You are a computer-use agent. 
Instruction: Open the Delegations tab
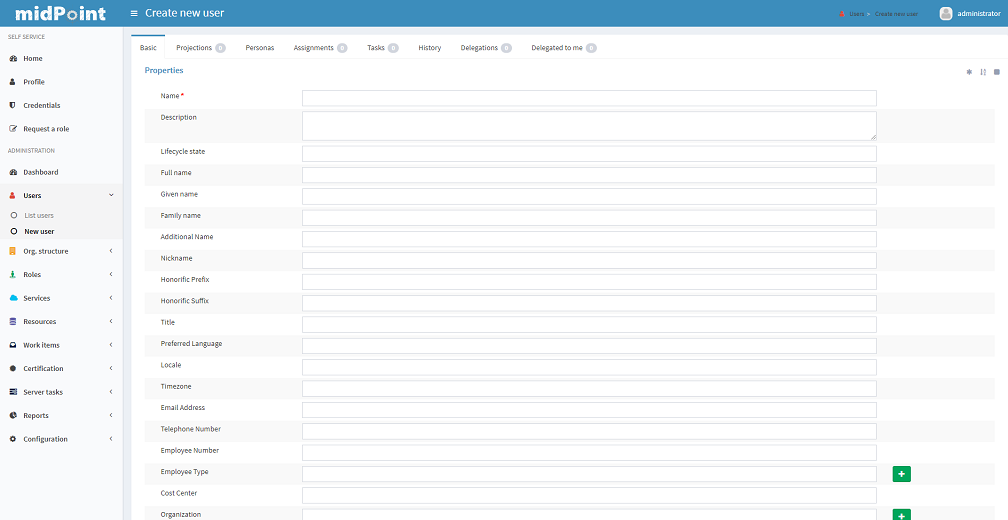pos(486,48)
